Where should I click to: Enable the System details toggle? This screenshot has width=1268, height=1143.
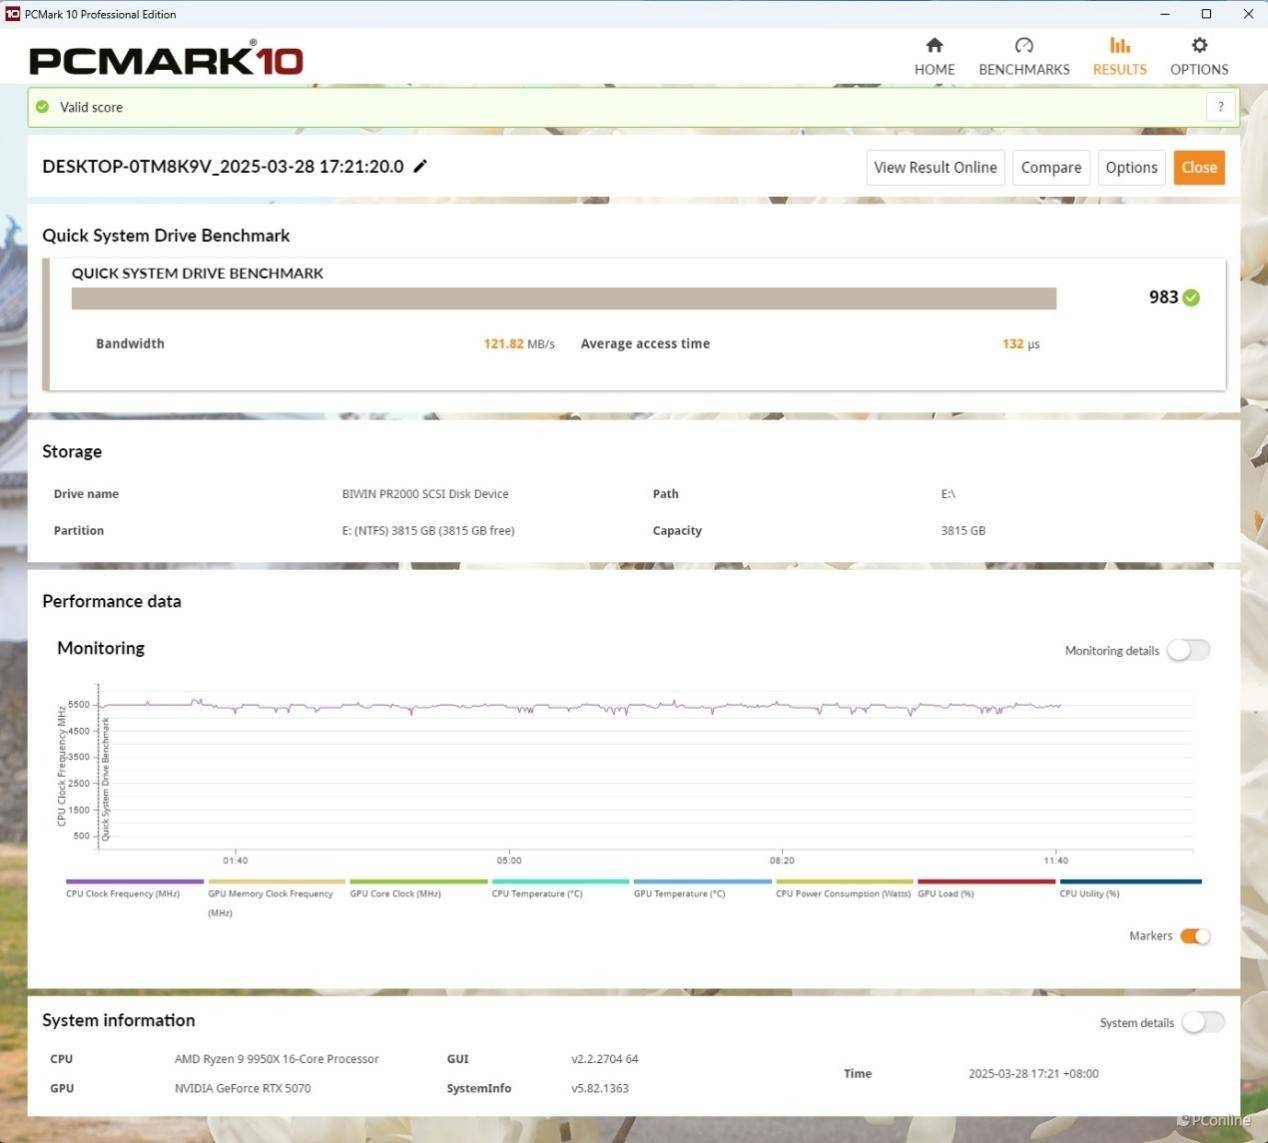coord(1202,1022)
